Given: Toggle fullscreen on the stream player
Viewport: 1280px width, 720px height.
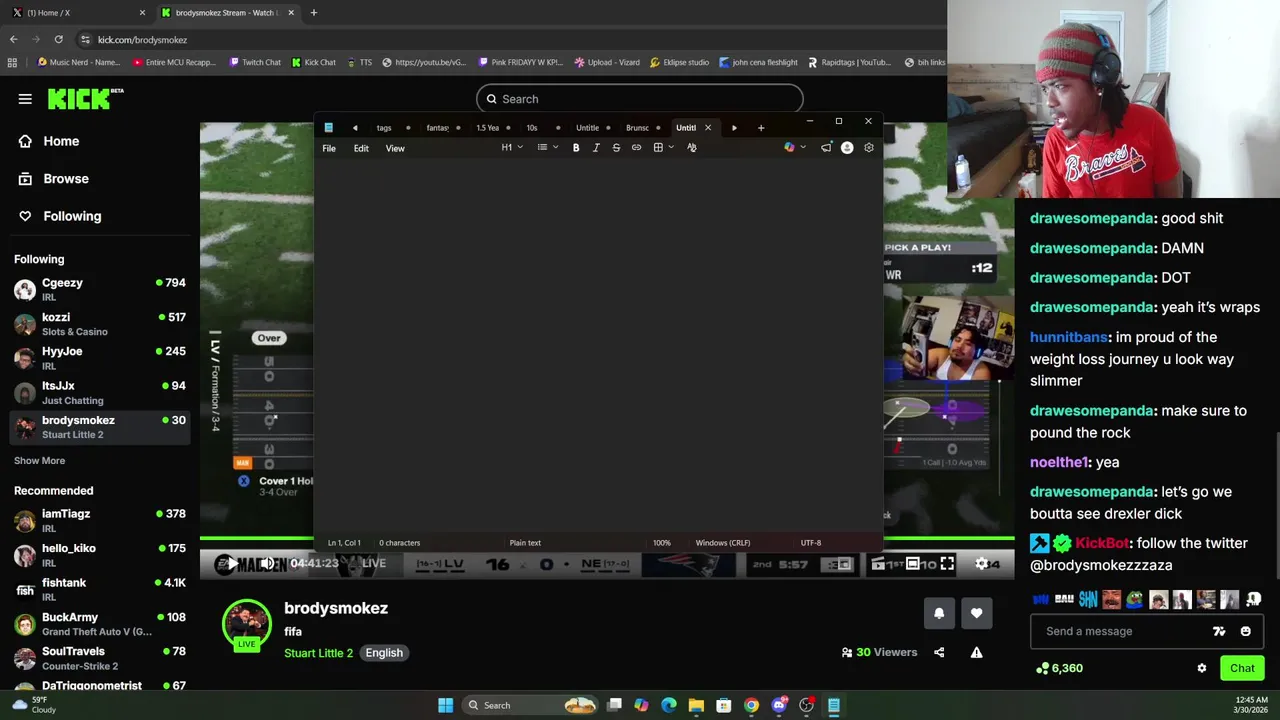Looking at the screenshot, I should click(x=947, y=564).
